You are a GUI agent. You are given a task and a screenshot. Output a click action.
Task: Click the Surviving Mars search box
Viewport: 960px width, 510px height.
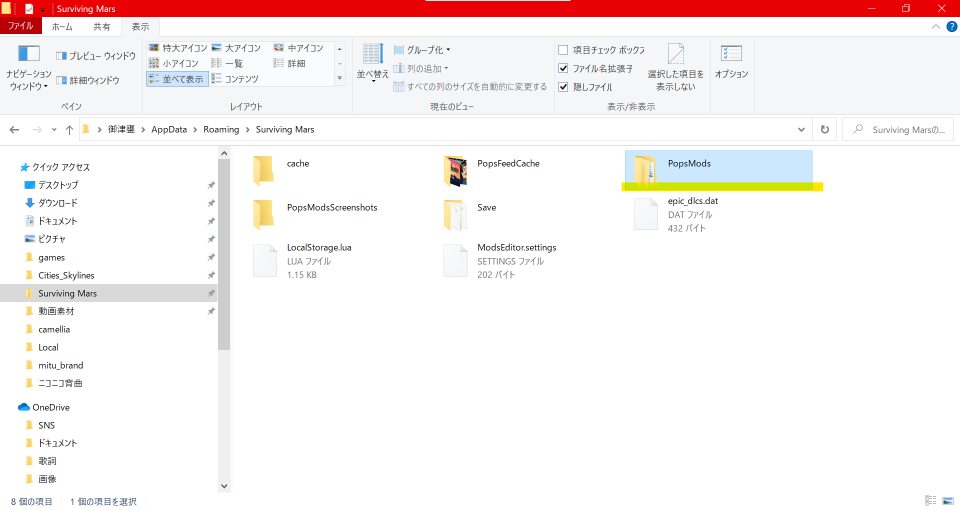pos(898,130)
